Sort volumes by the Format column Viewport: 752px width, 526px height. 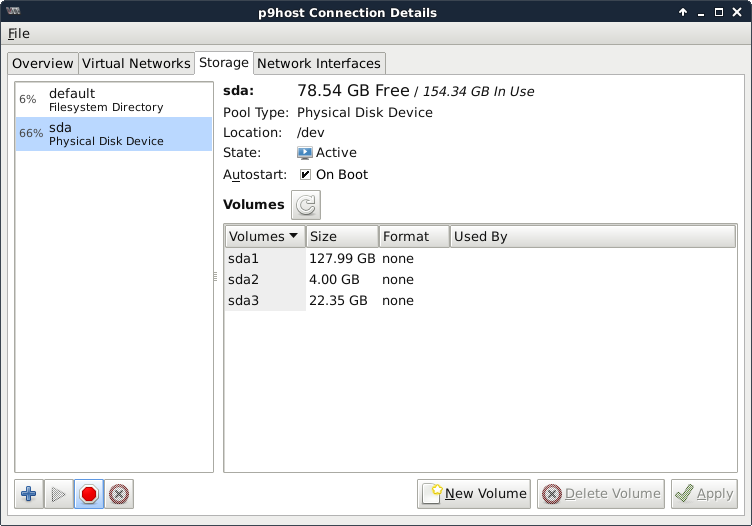(x=413, y=237)
